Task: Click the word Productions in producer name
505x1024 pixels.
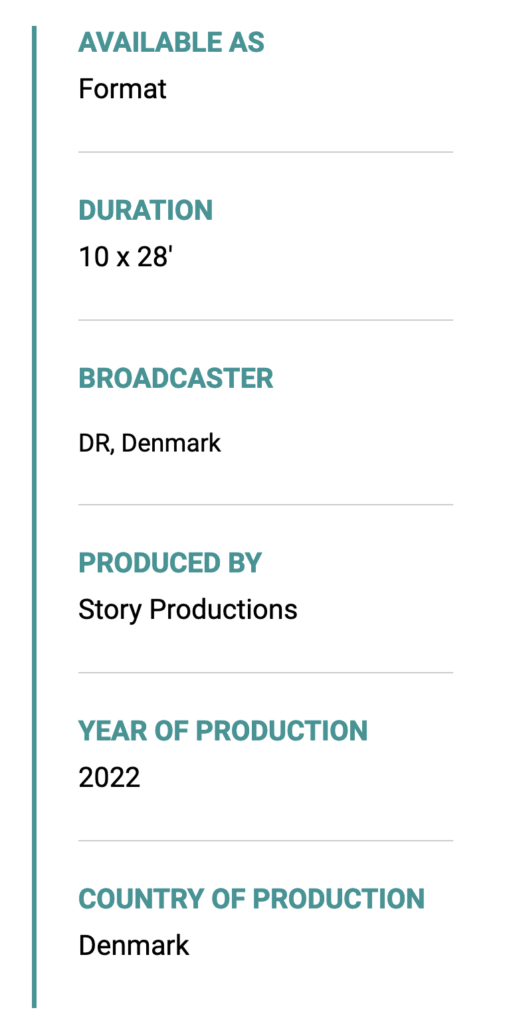Action: tap(223, 610)
